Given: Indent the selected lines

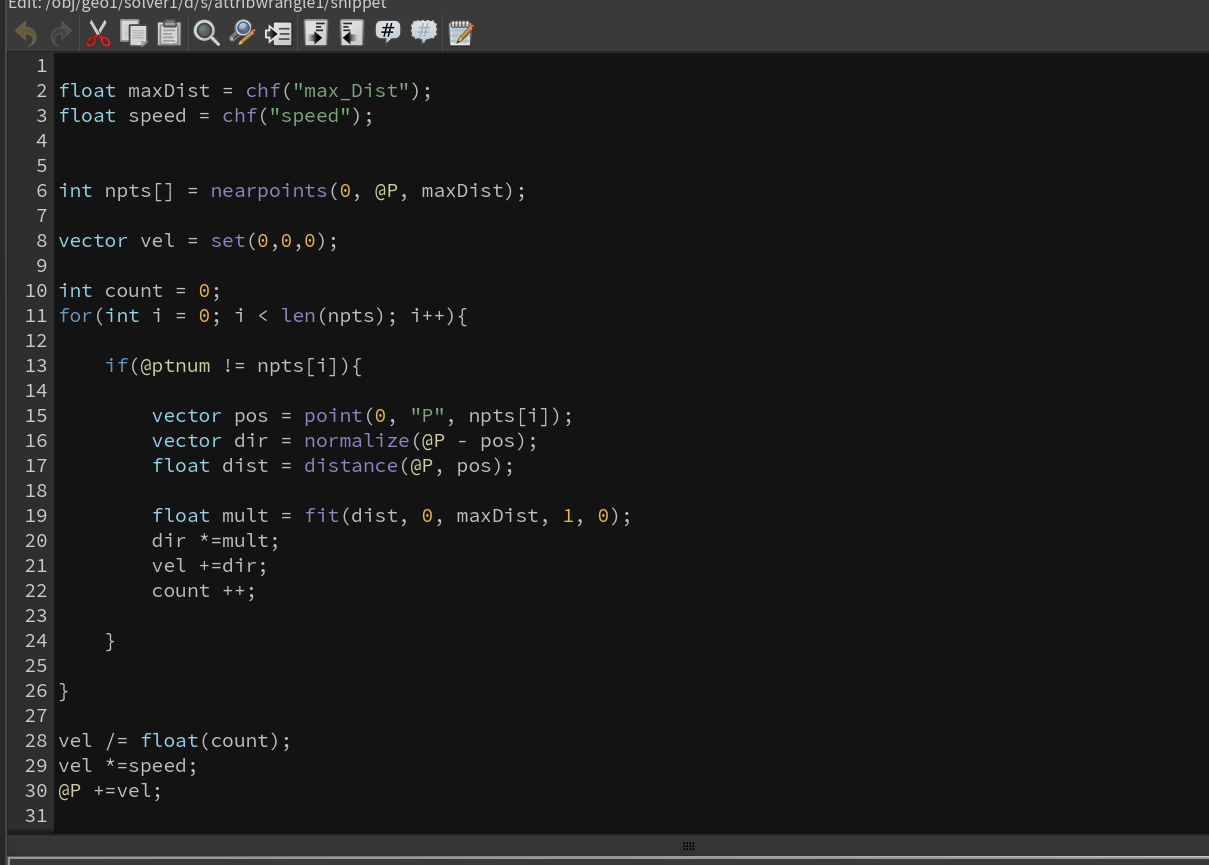Looking at the screenshot, I should pyautogui.click(x=316, y=34).
